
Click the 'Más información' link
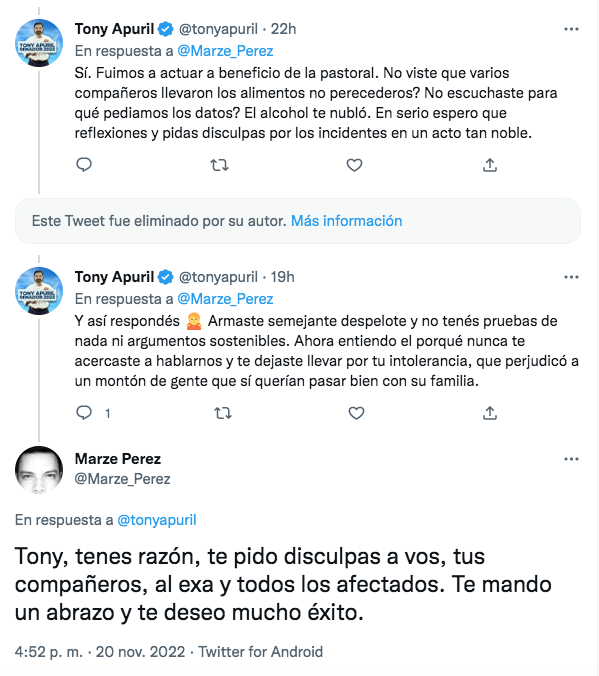(x=347, y=221)
